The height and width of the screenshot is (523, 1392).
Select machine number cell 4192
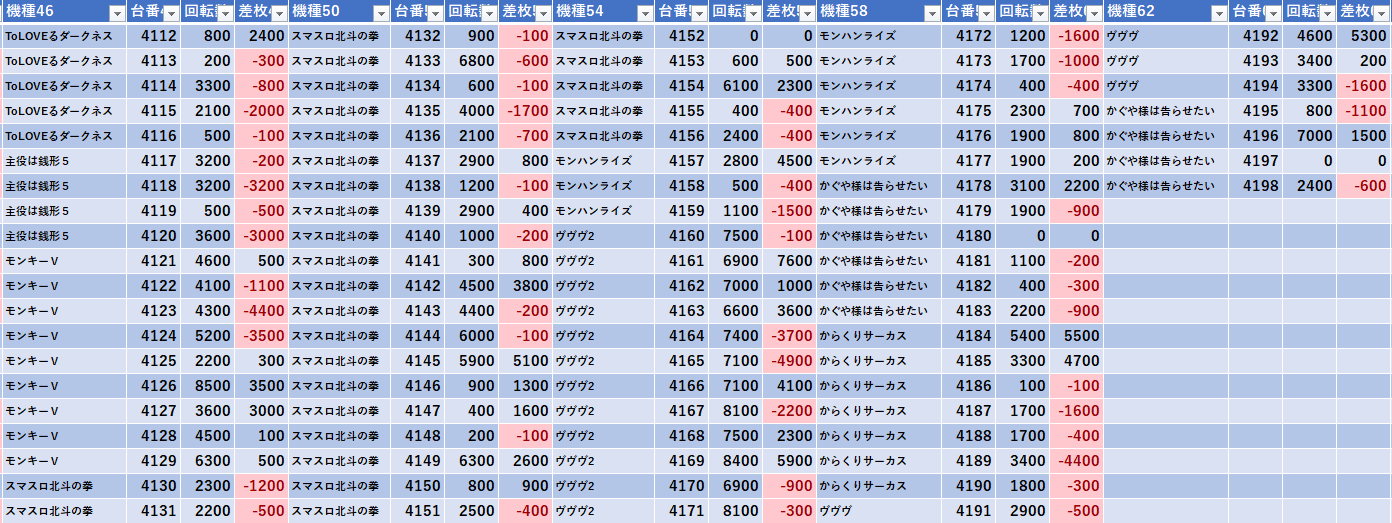tap(1256, 36)
